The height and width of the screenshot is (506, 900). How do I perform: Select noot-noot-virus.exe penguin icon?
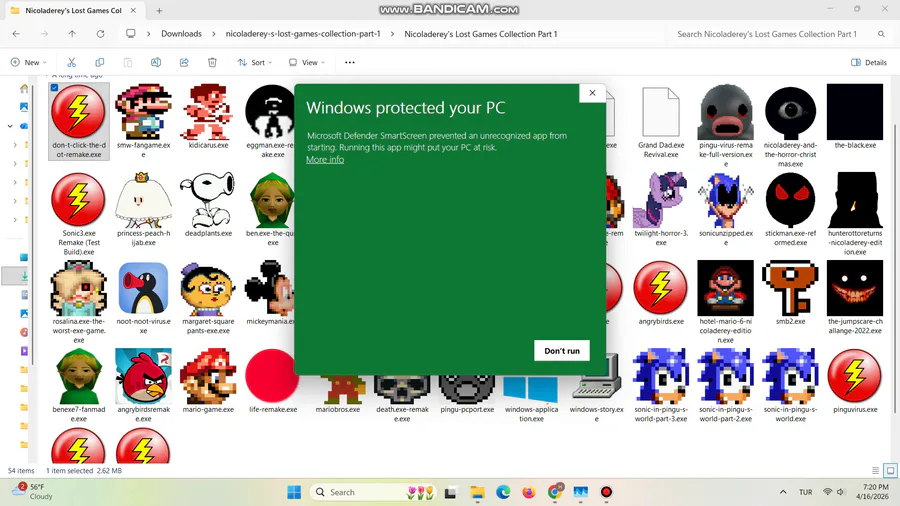[x=143, y=288]
